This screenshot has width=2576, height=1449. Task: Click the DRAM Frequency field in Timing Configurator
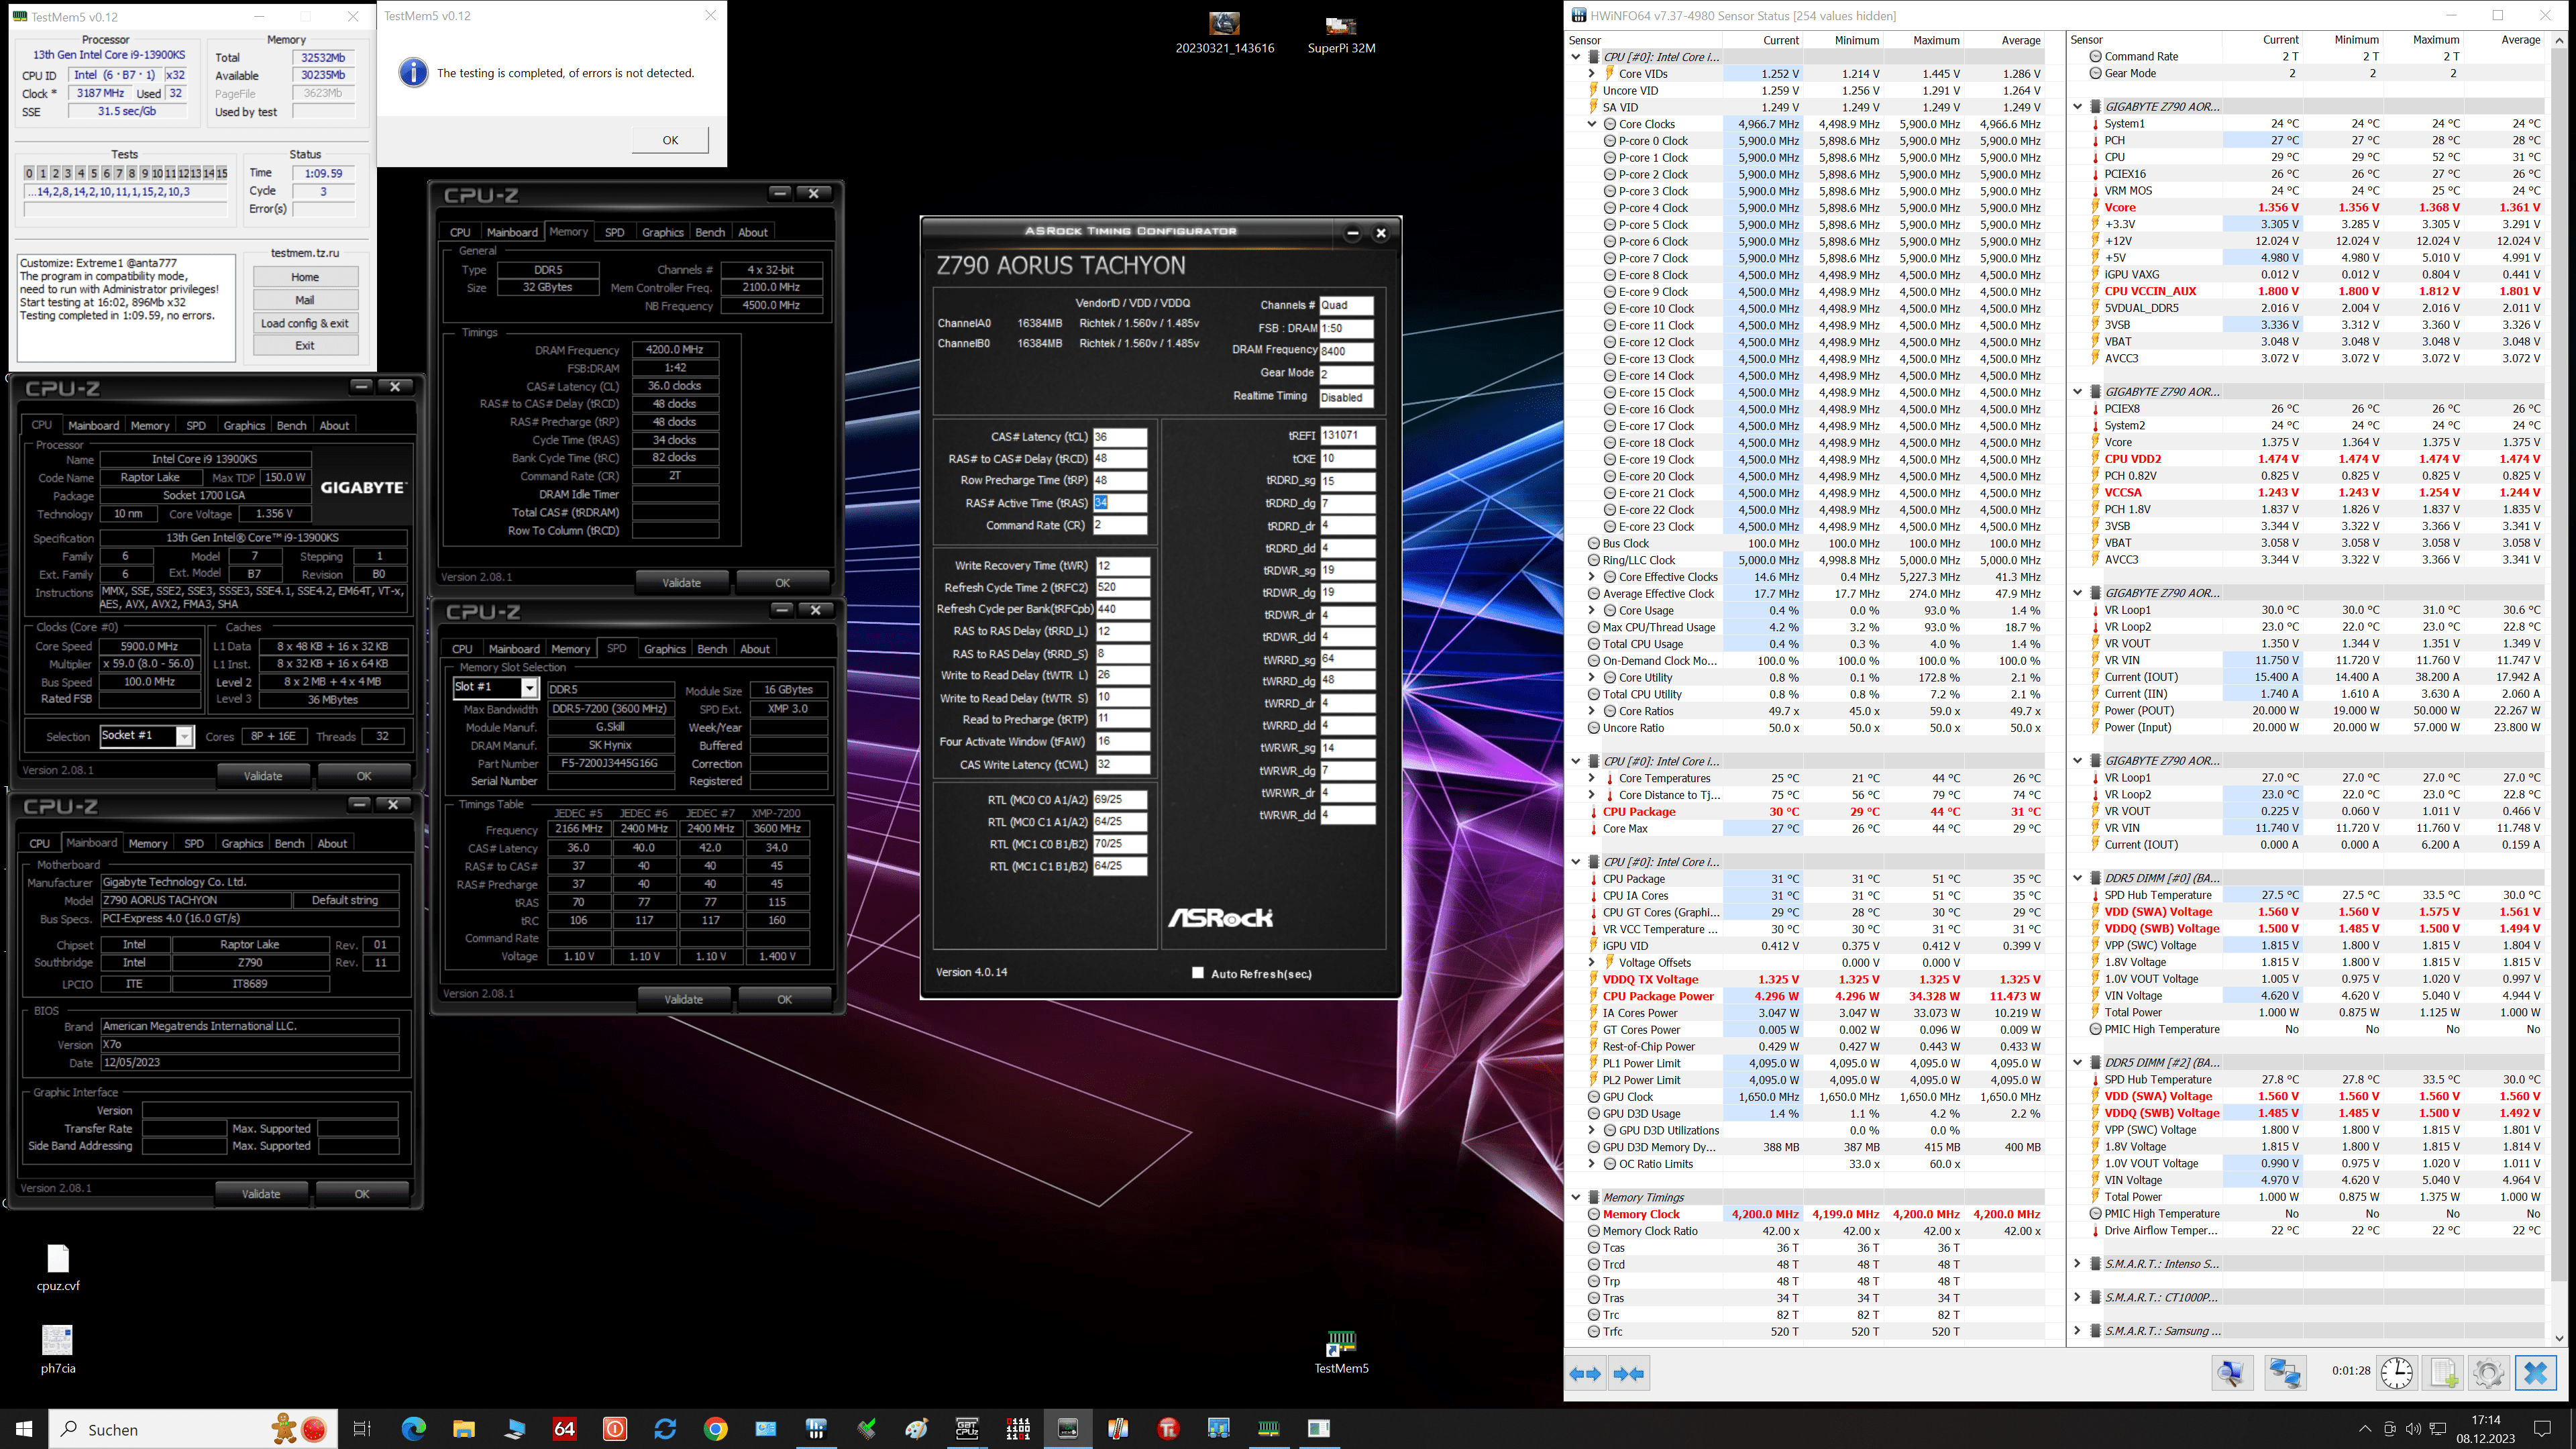click(1346, 351)
